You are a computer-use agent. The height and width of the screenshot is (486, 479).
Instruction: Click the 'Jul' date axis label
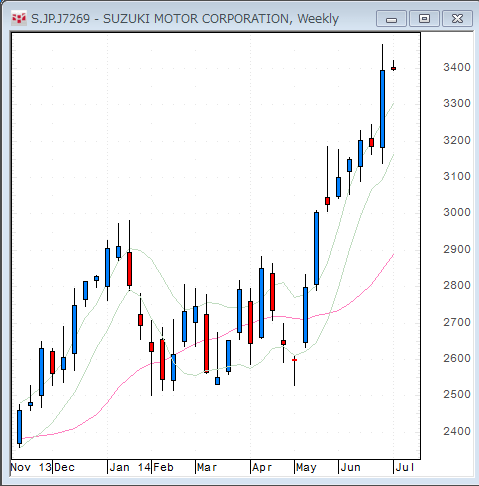pyautogui.click(x=405, y=467)
